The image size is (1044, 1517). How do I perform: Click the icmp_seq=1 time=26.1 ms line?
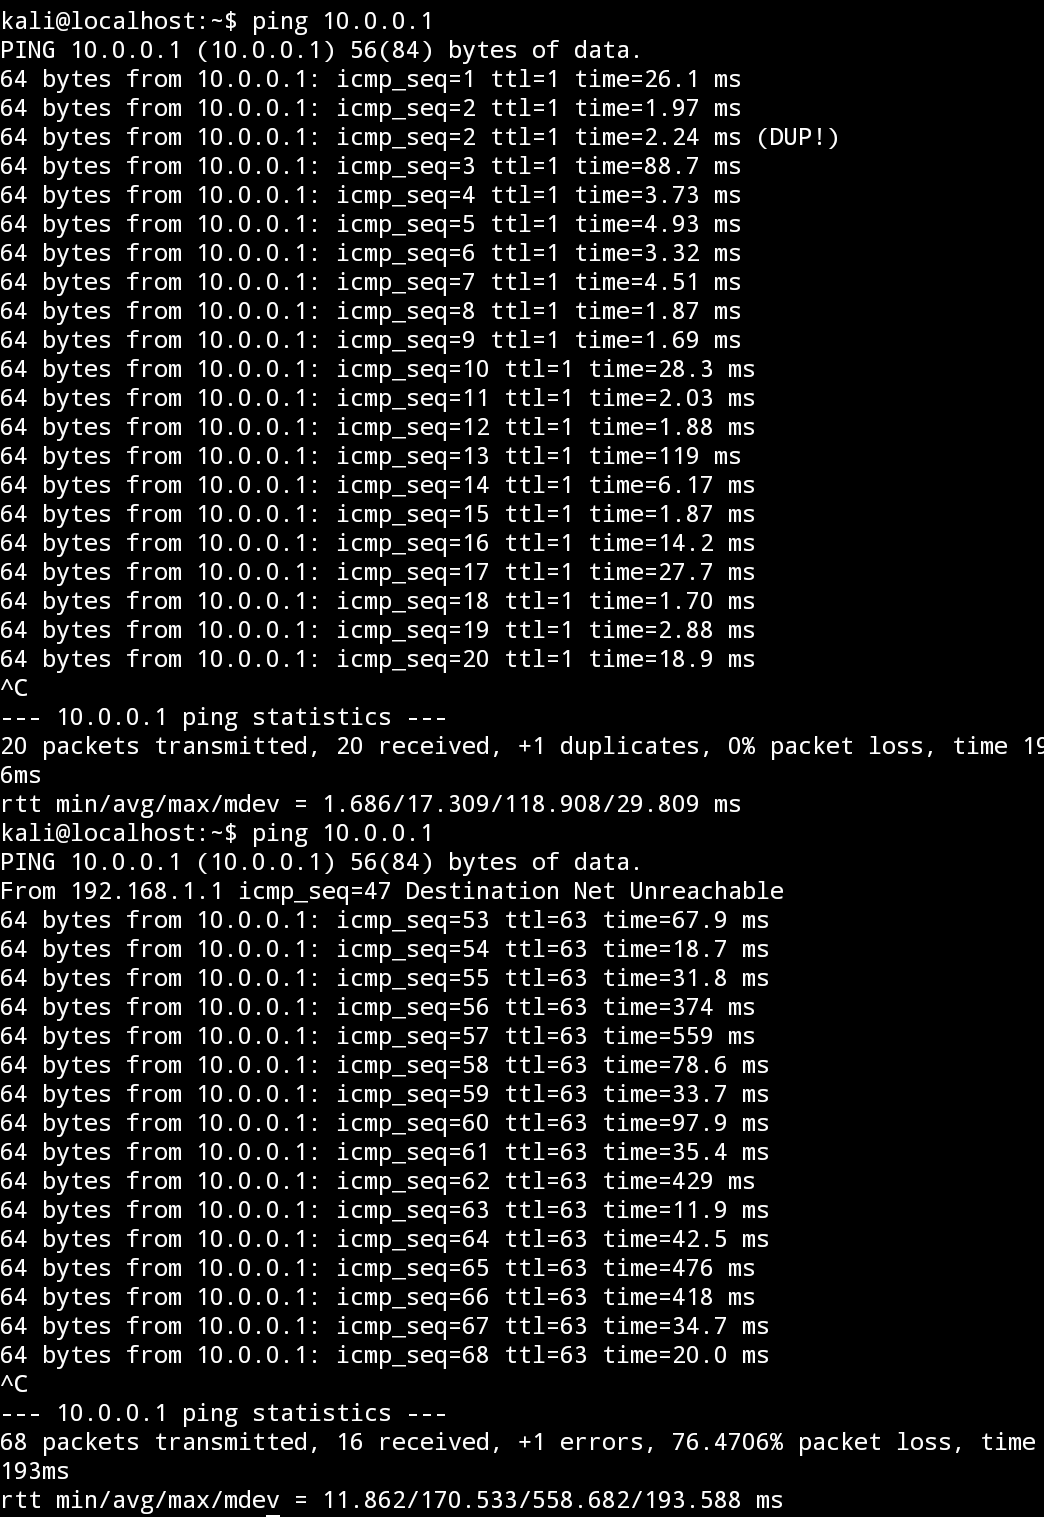[371, 78]
